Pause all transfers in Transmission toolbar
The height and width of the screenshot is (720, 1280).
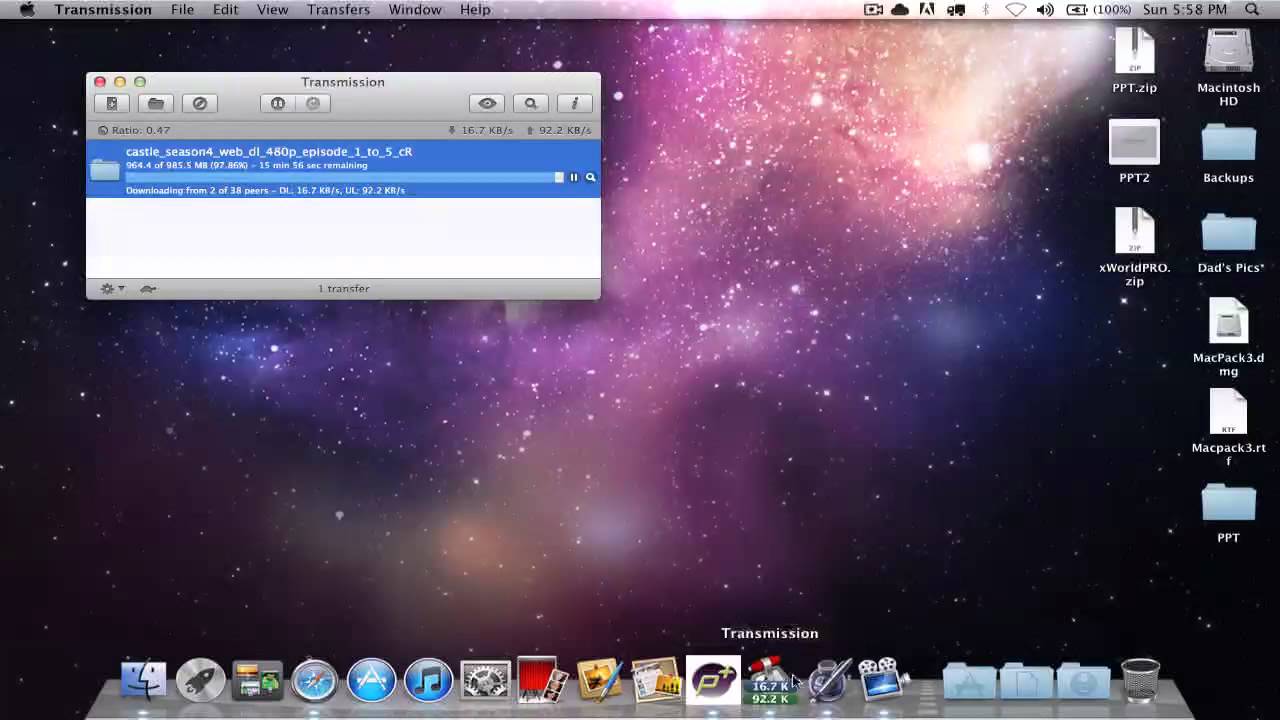click(278, 103)
